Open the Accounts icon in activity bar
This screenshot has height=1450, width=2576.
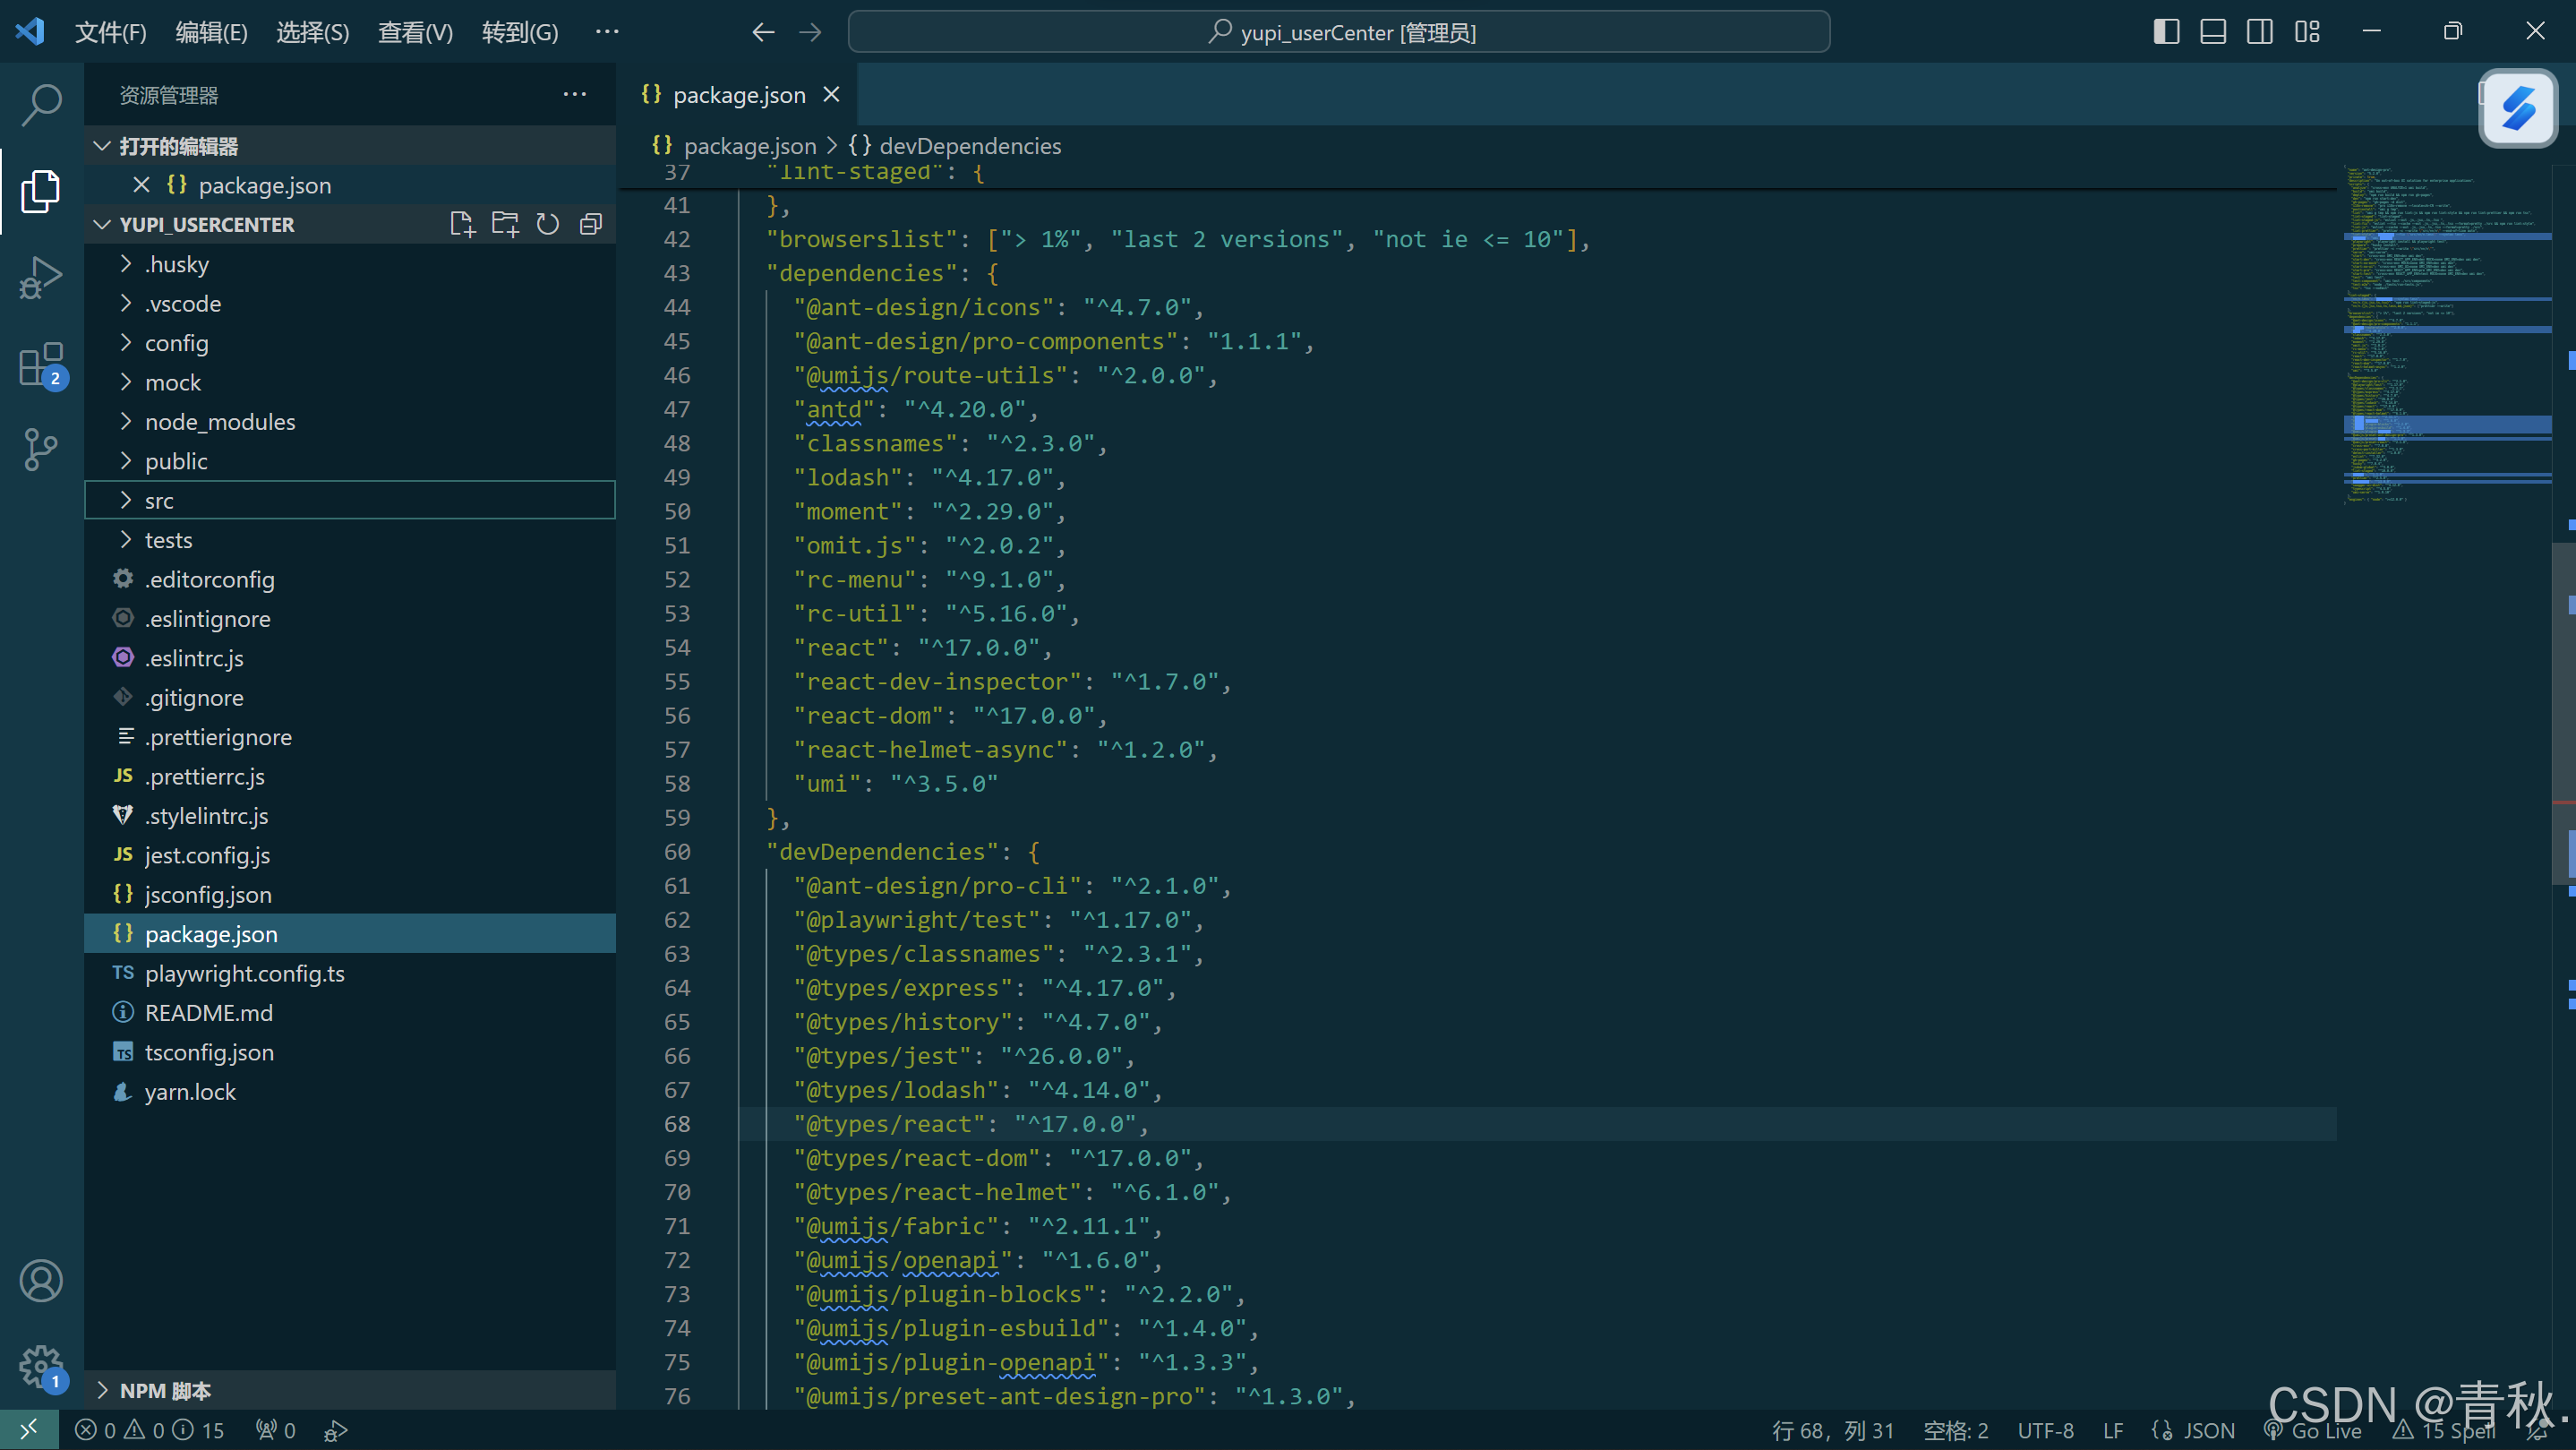coord(41,1280)
